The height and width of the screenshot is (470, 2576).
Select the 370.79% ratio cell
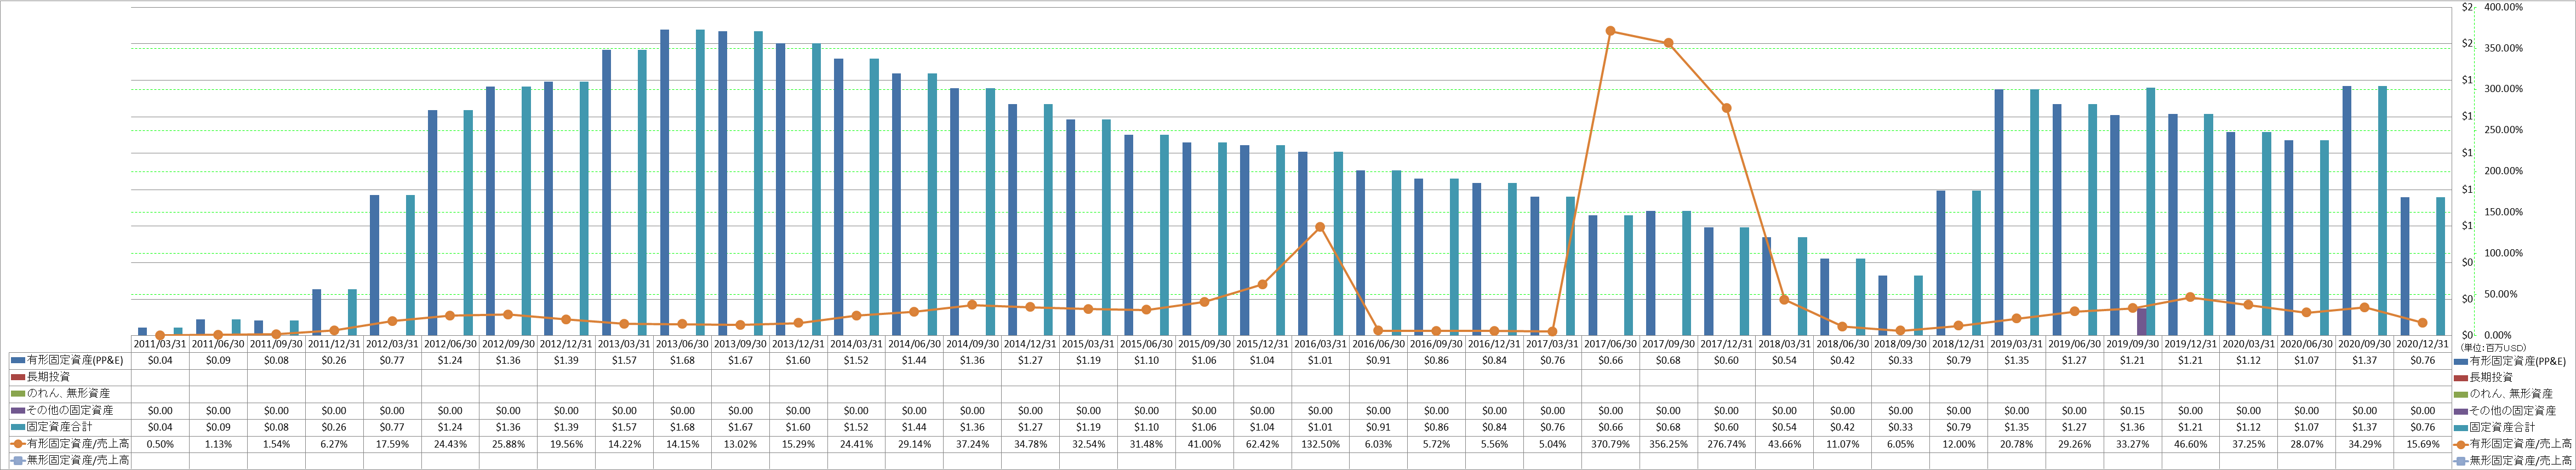click(1610, 444)
